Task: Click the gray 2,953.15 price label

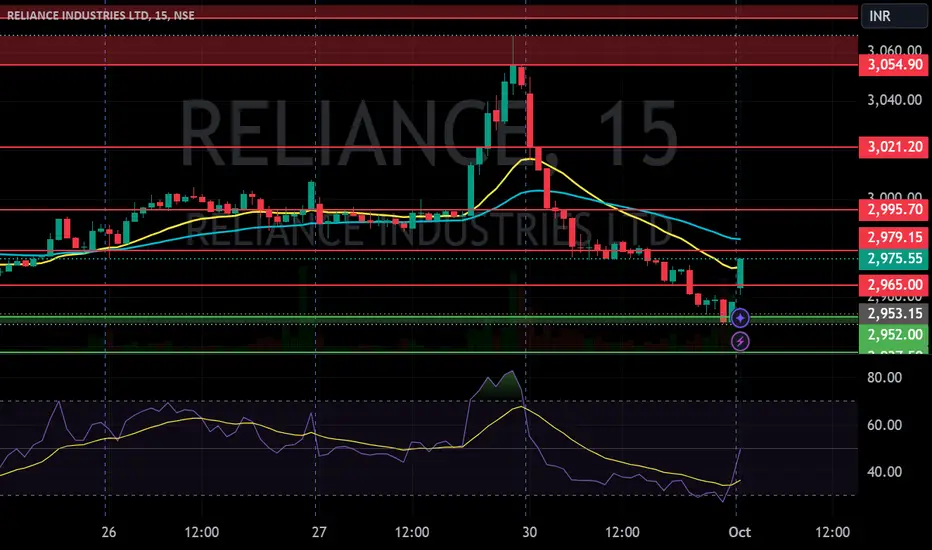Action: (893, 313)
